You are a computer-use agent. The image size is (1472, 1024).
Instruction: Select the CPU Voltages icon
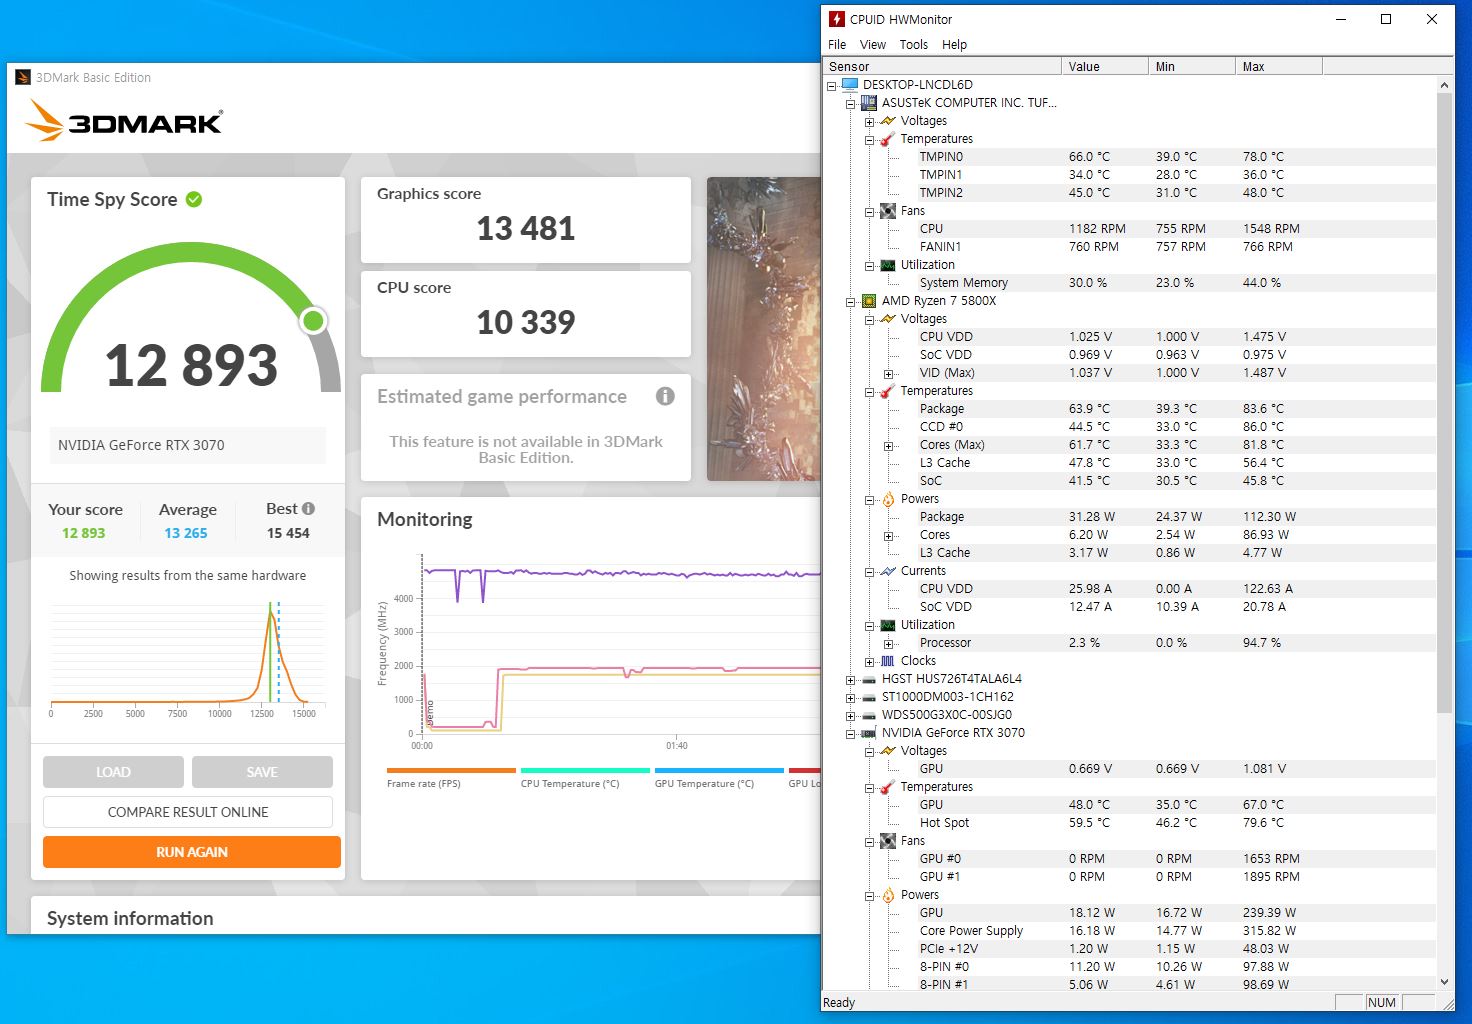point(888,319)
